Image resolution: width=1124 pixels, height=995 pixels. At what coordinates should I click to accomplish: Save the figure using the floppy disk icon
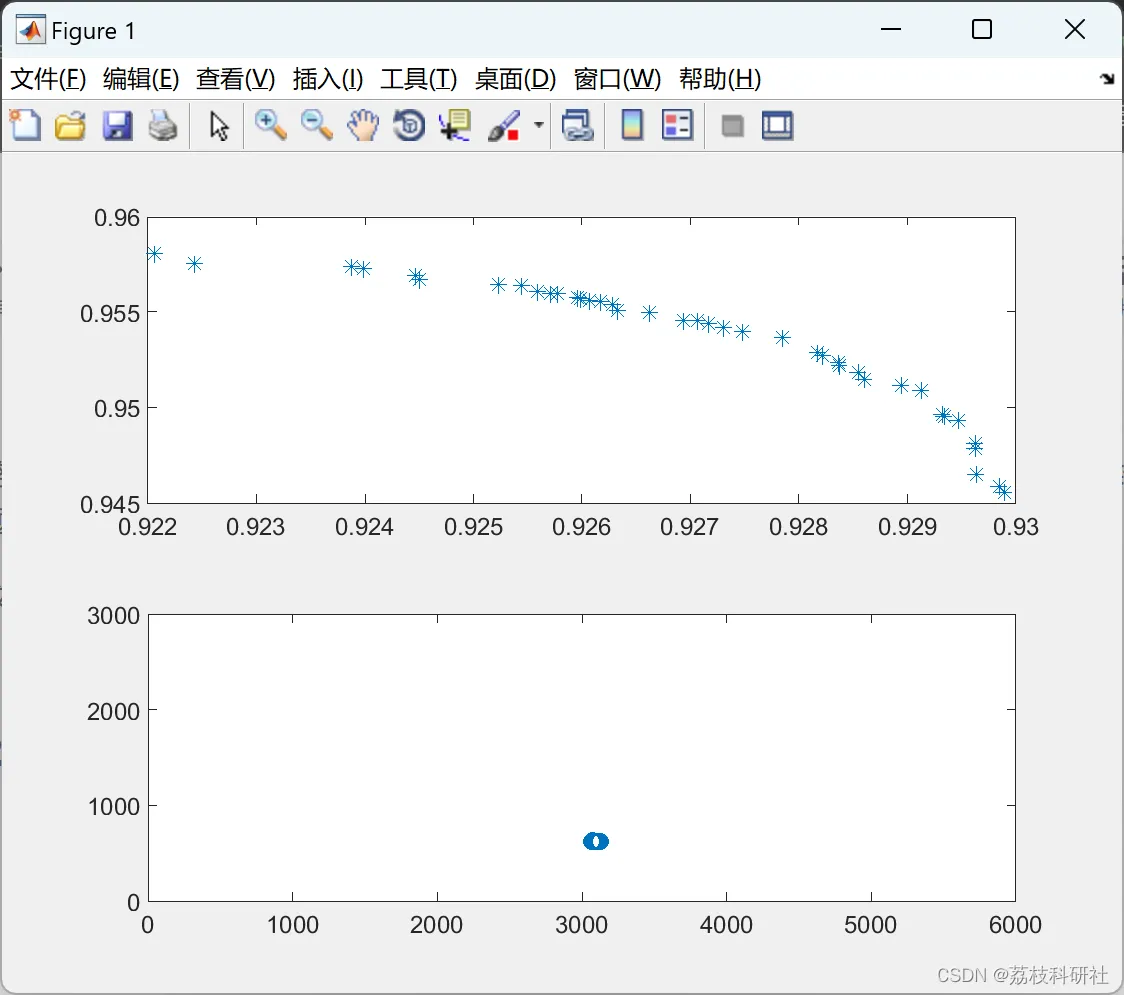click(117, 125)
